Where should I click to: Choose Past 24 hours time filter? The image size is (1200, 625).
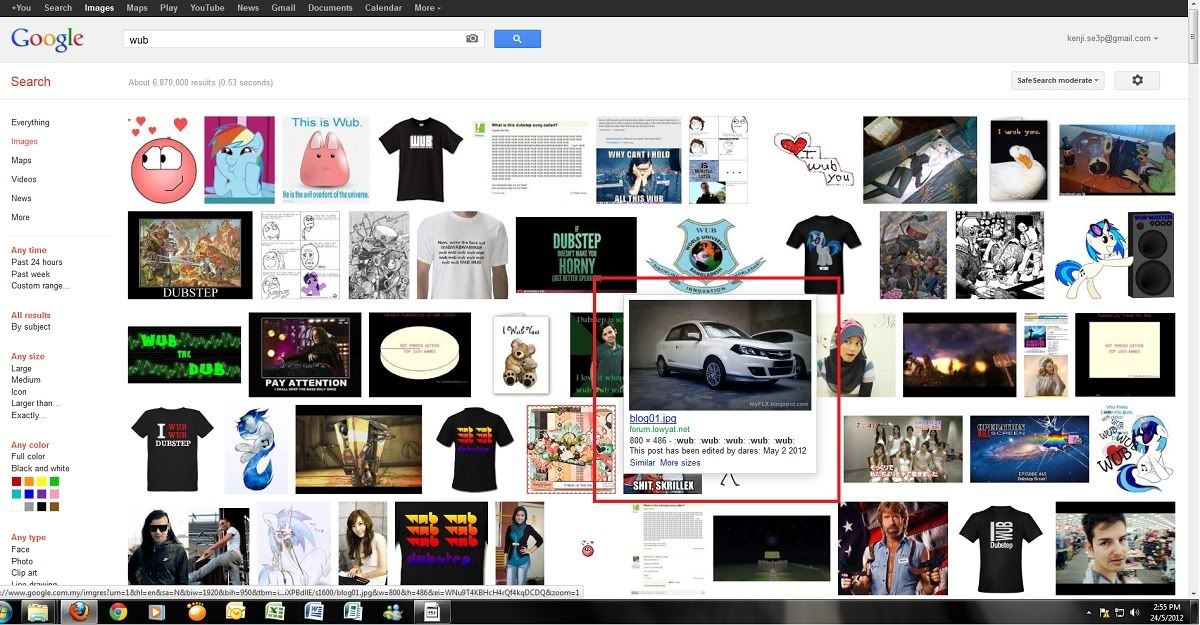(37, 262)
